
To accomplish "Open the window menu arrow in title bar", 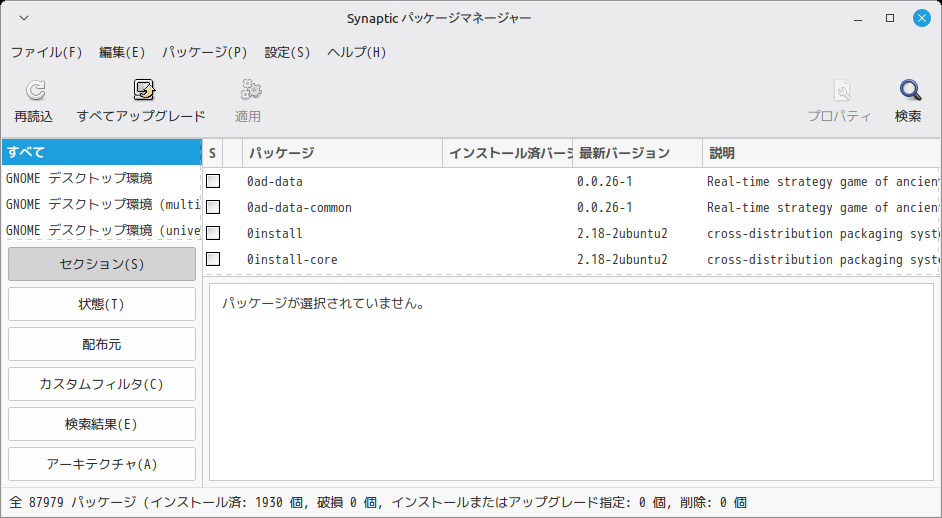I will 24,18.
